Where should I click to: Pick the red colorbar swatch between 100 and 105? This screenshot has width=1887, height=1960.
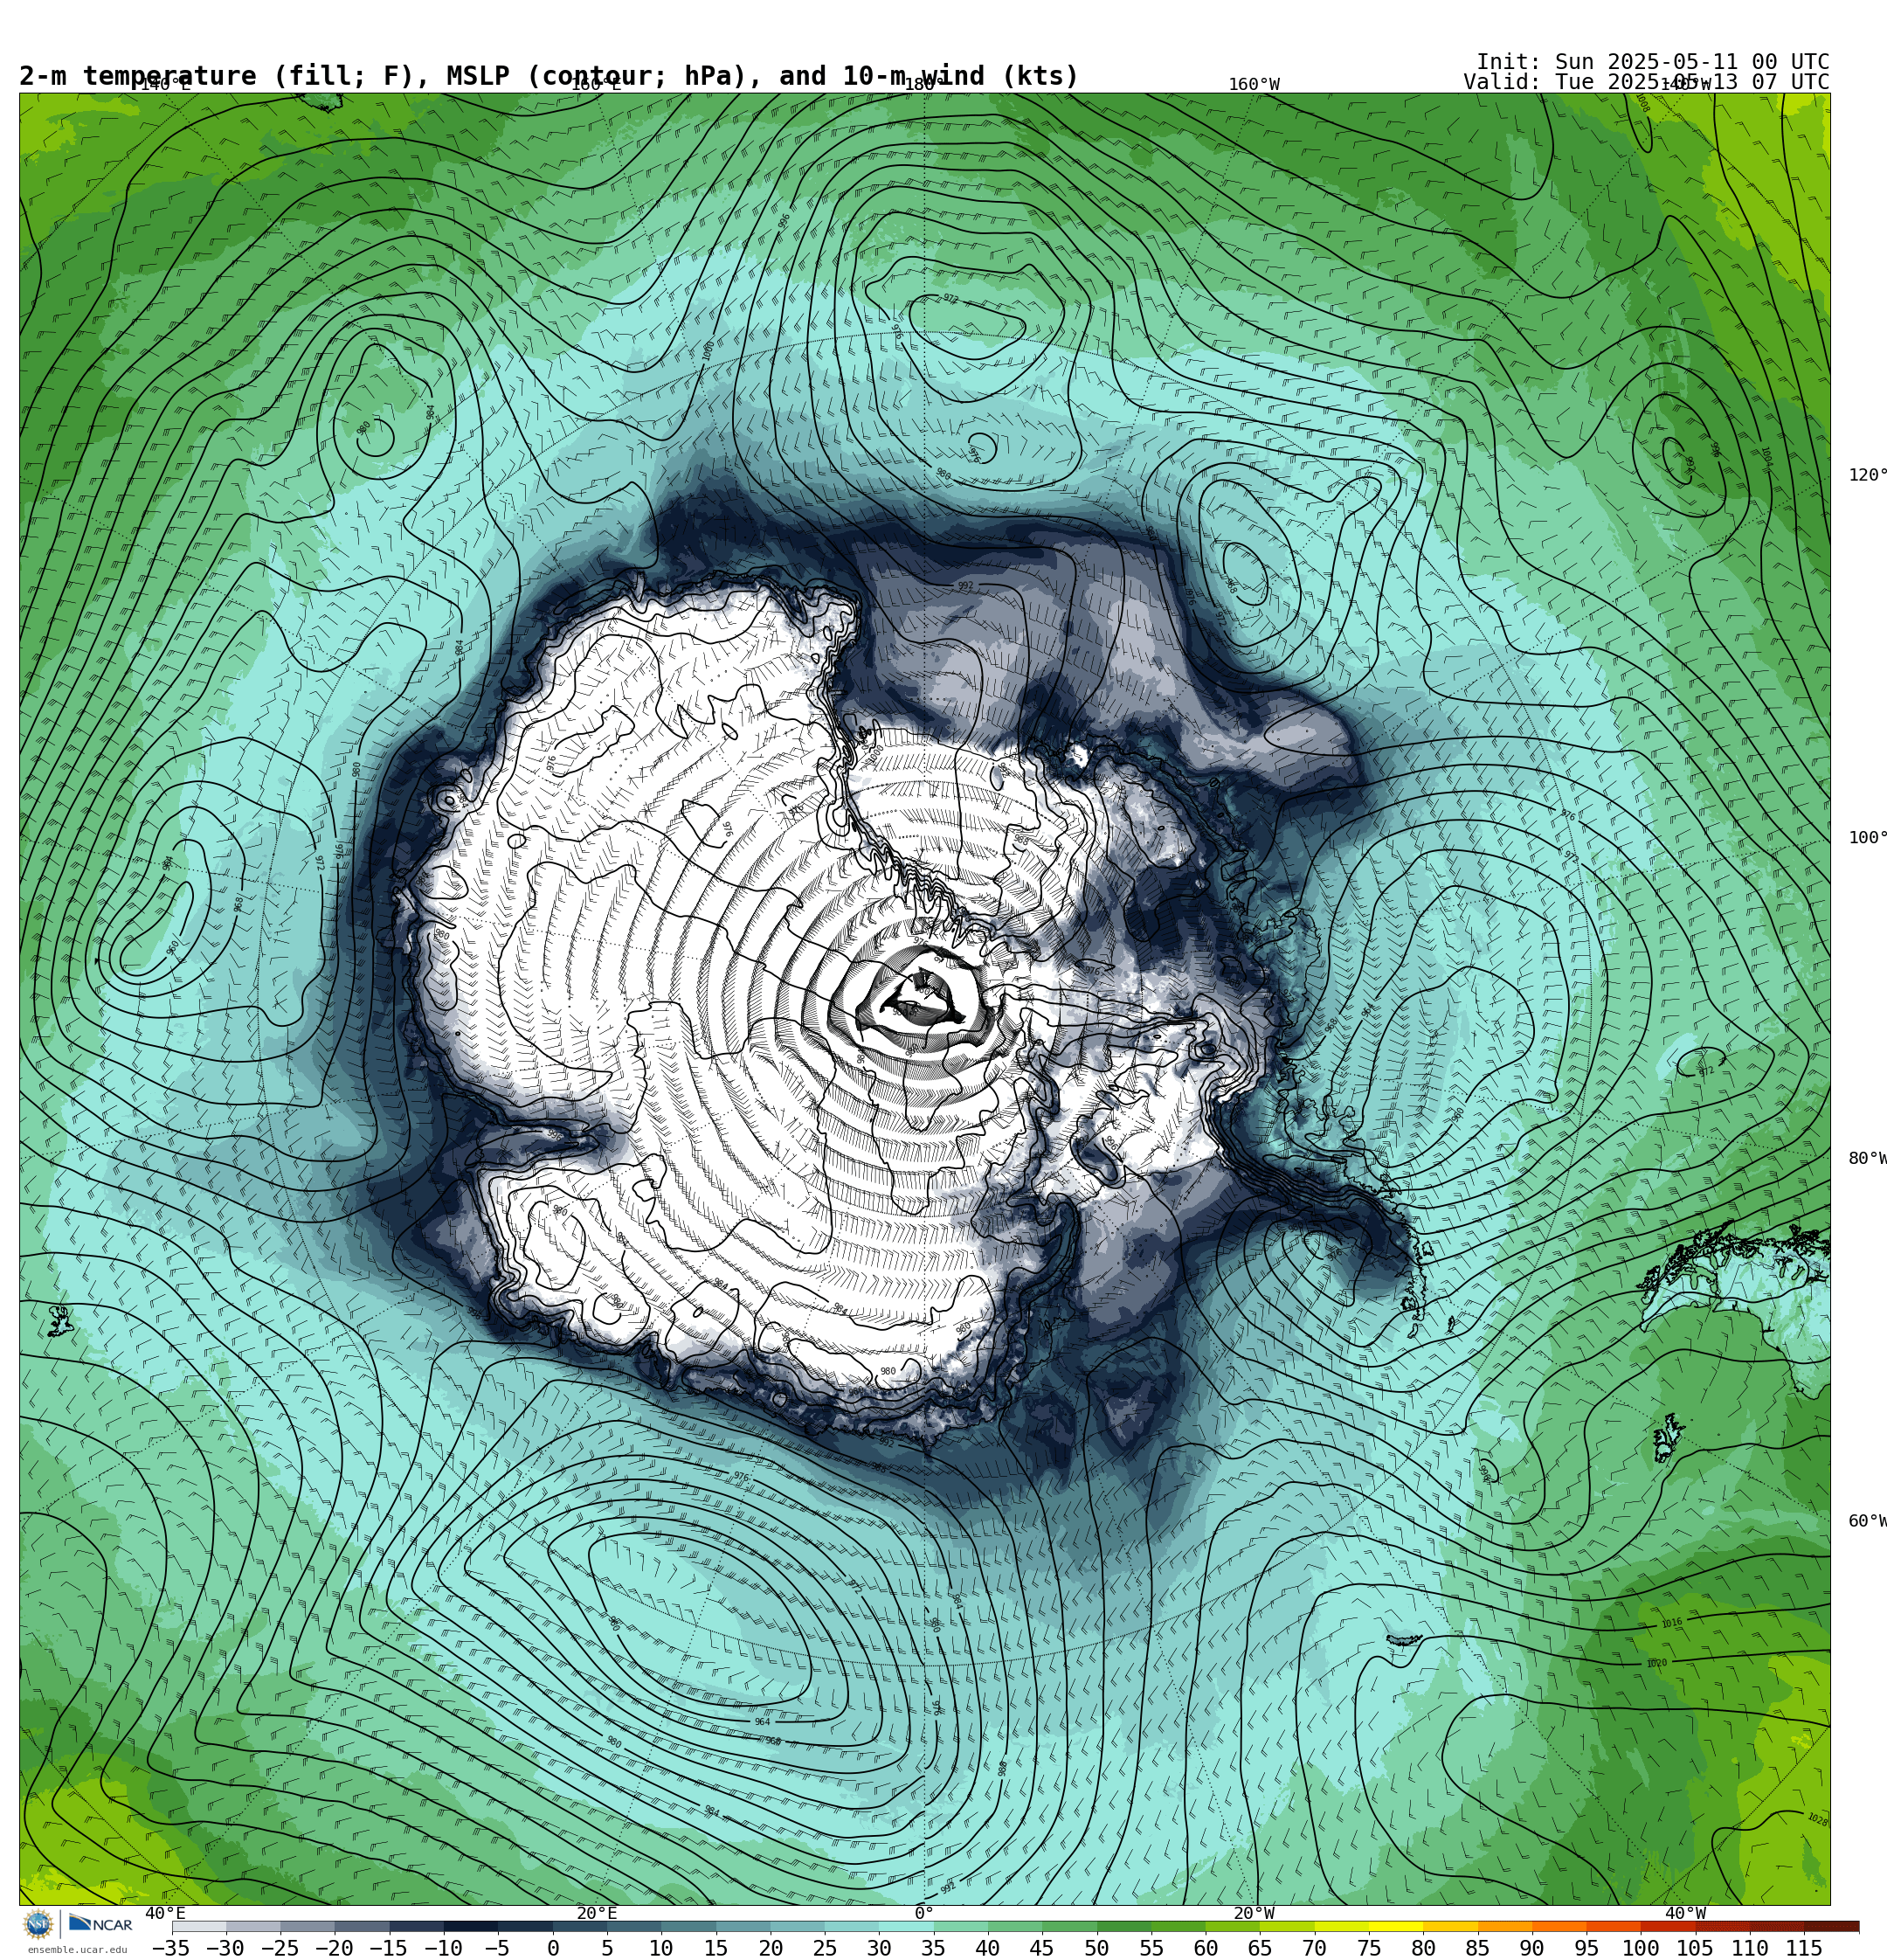pyautogui.click(x=1668, y=1926)
